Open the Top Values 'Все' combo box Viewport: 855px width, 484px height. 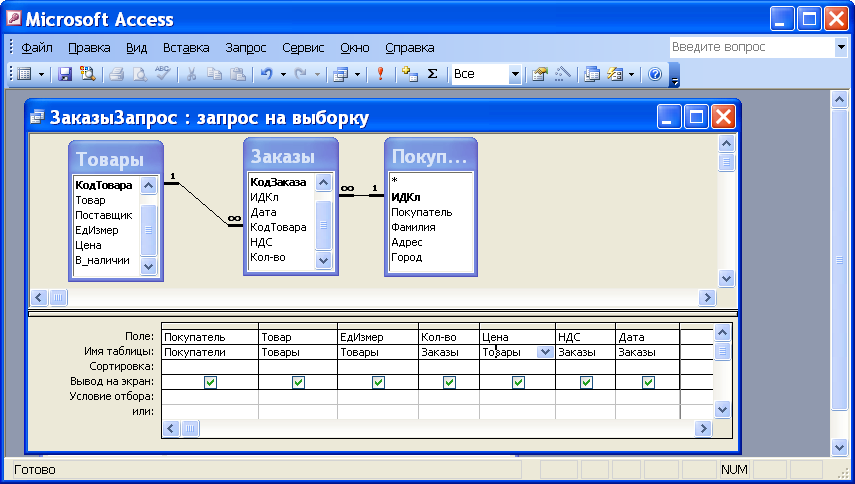515,74
